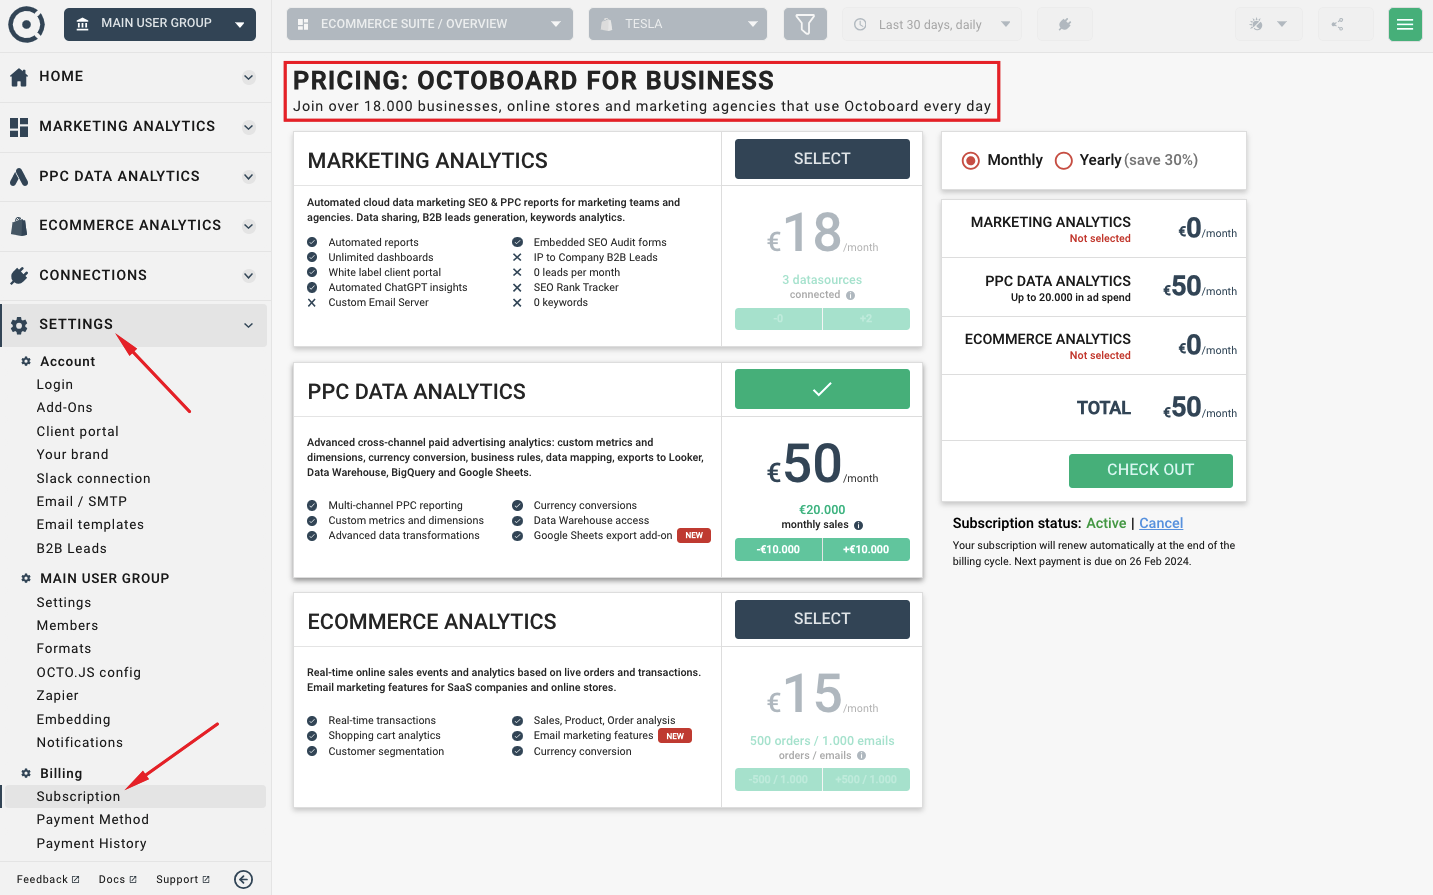Expand the HOME menu chevron
Image resolution: width=1433 pixels, height=895 pixels.
pyautogui.click(x=249, y=77)
